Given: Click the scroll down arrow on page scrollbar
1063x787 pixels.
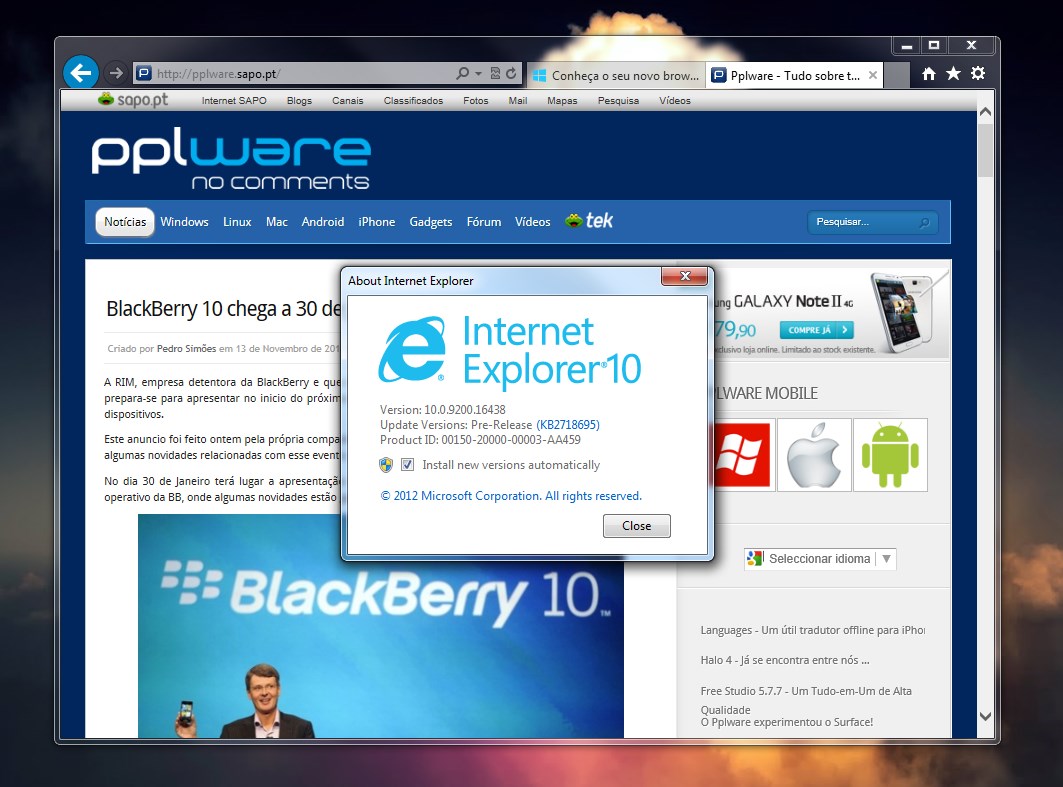Looking at the screenshot, I should point(985,716).
